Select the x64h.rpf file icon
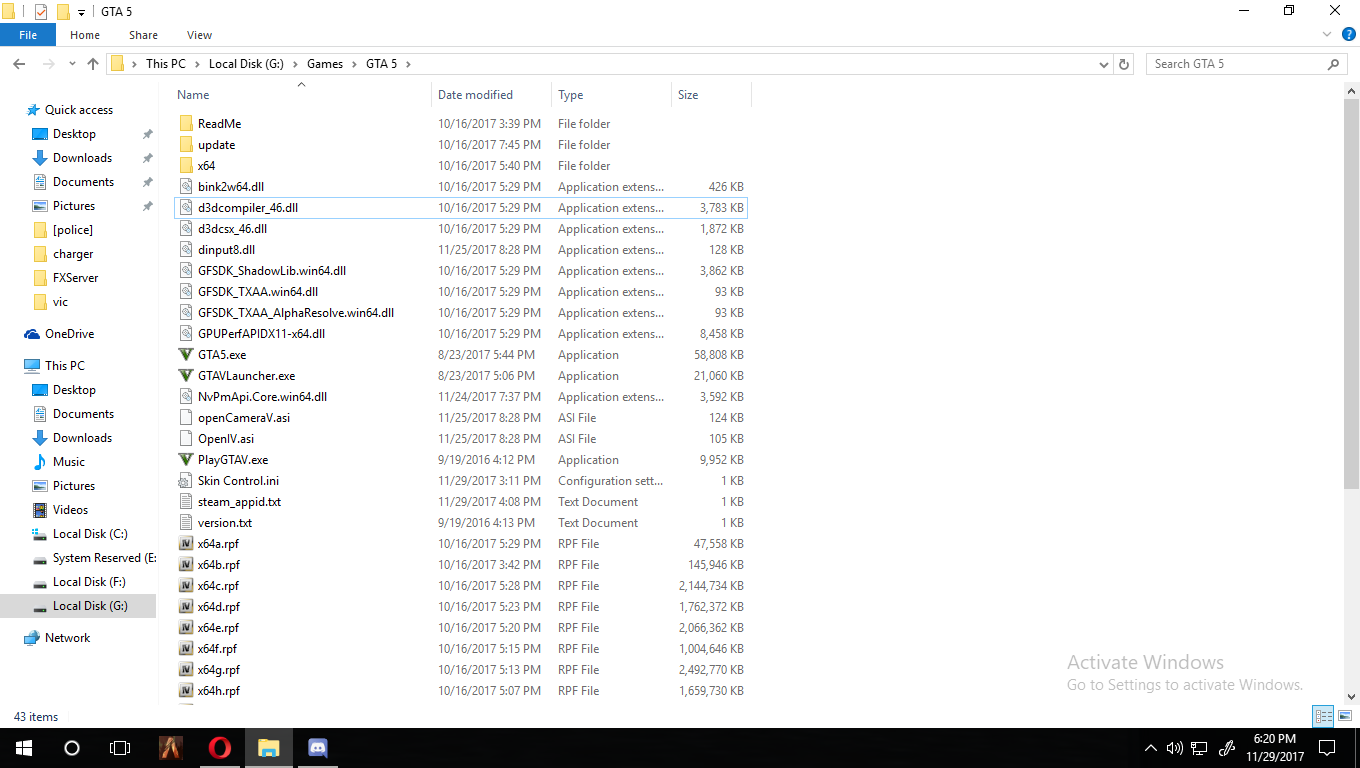 coord(186,691)
